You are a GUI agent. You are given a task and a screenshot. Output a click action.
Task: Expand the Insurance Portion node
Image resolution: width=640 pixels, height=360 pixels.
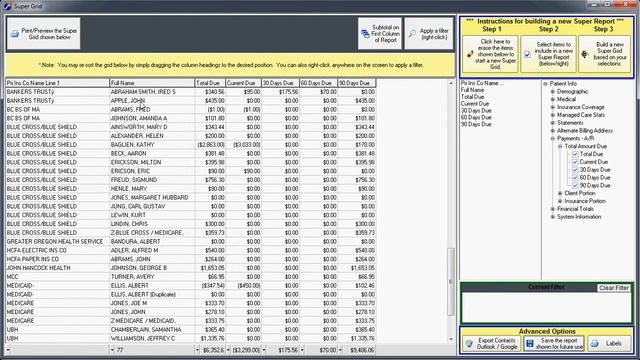pos(560,201)
